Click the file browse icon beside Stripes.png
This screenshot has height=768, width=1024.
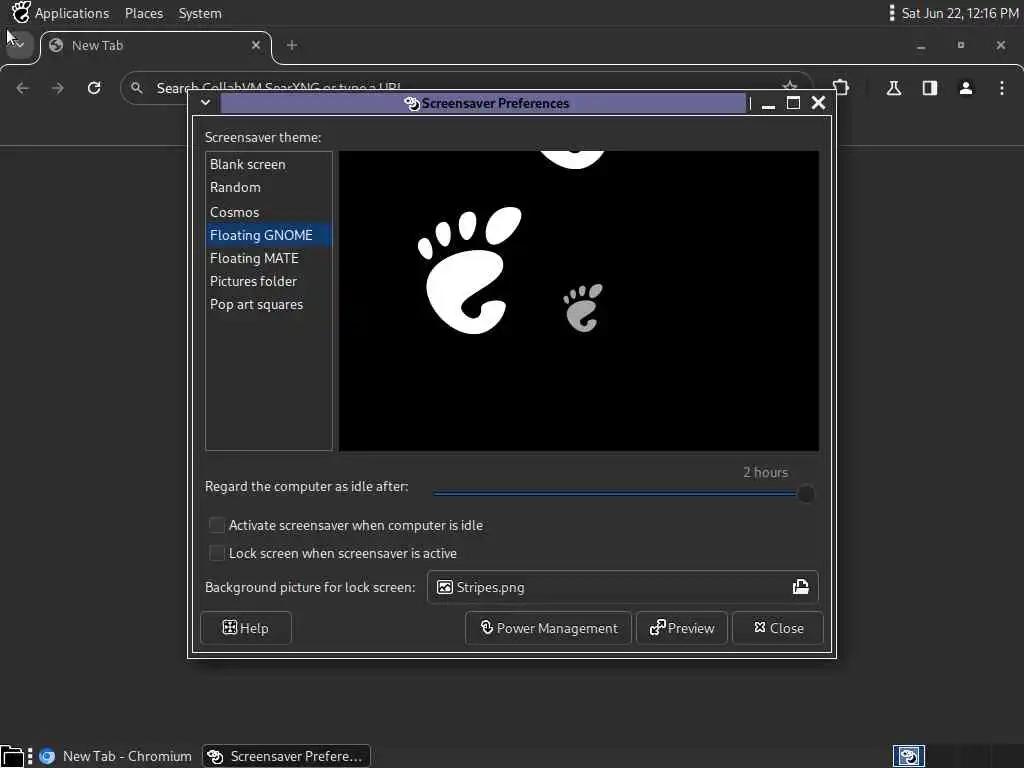[801, 587]
